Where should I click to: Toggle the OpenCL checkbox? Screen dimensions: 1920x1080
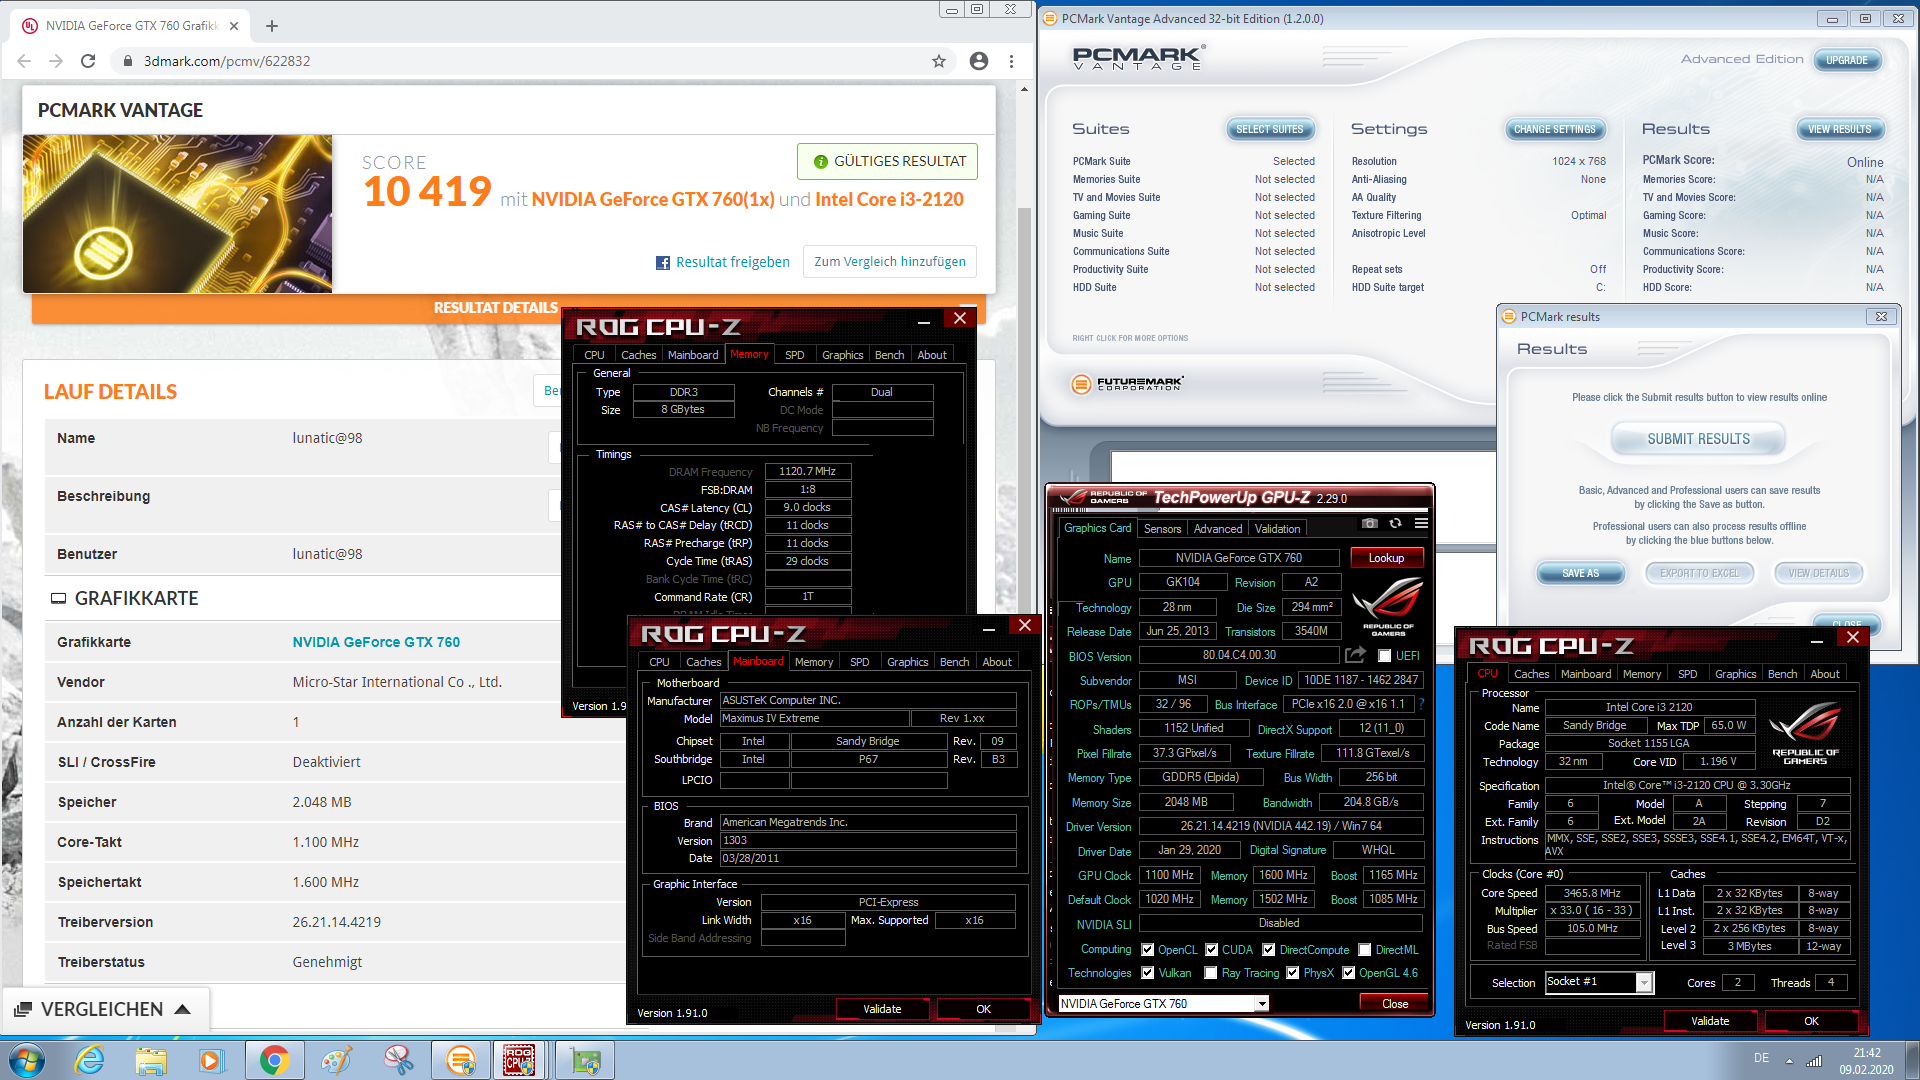click(1148, 950)
